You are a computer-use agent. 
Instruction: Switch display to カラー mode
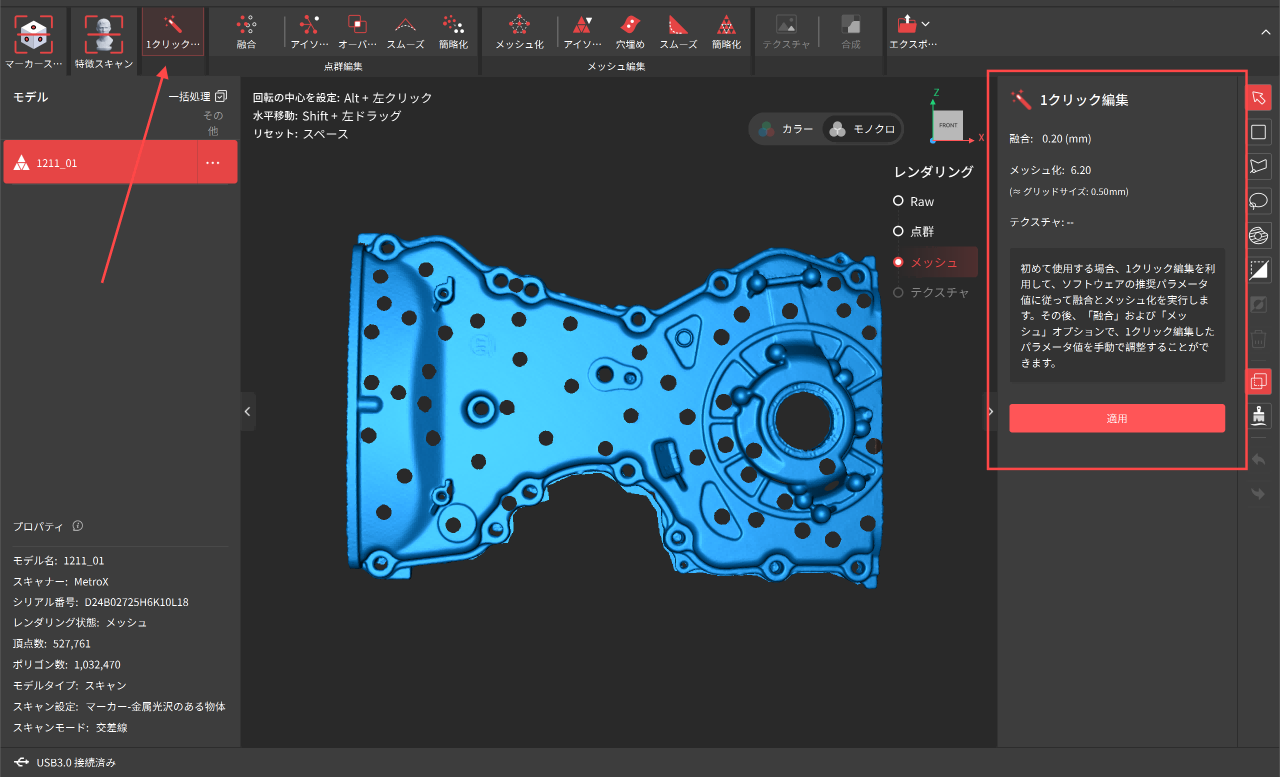785,129
